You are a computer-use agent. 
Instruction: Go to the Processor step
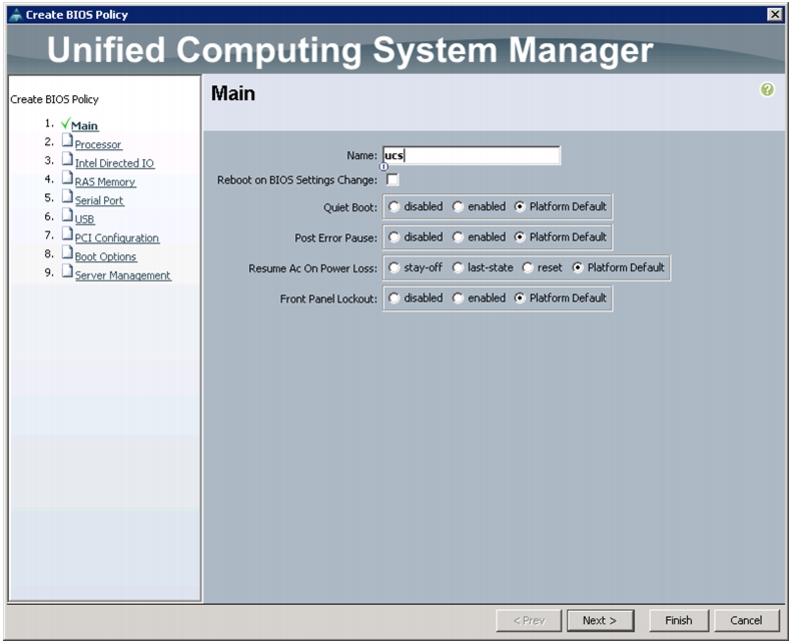98,145
